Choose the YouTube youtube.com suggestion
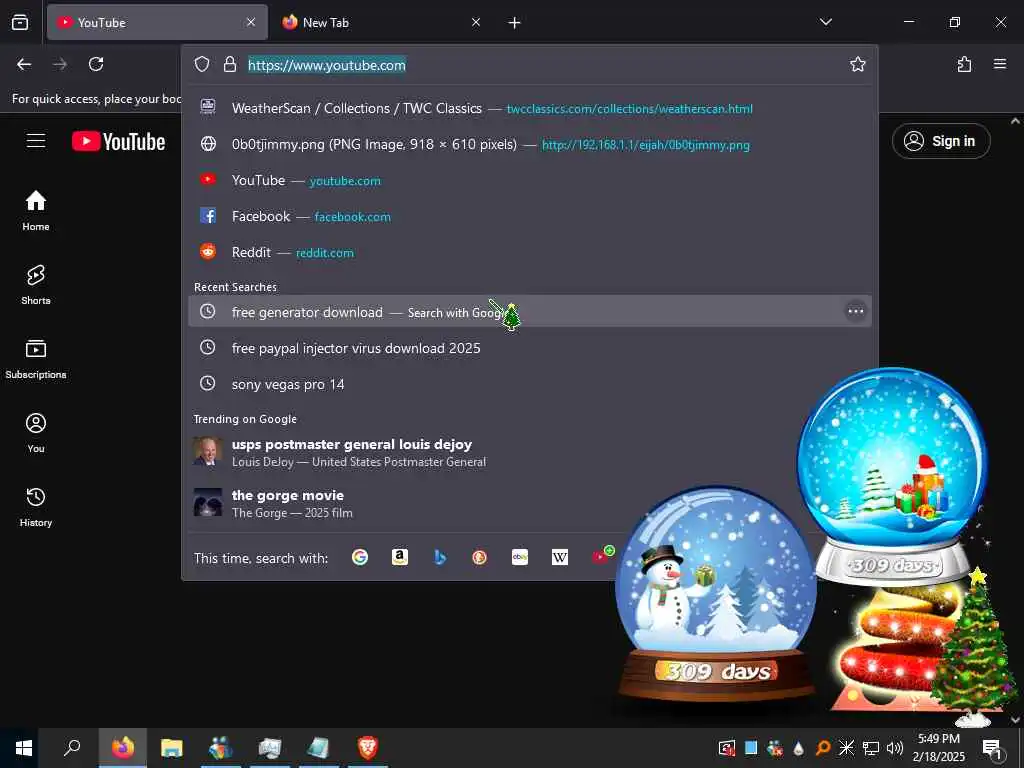 530,180
